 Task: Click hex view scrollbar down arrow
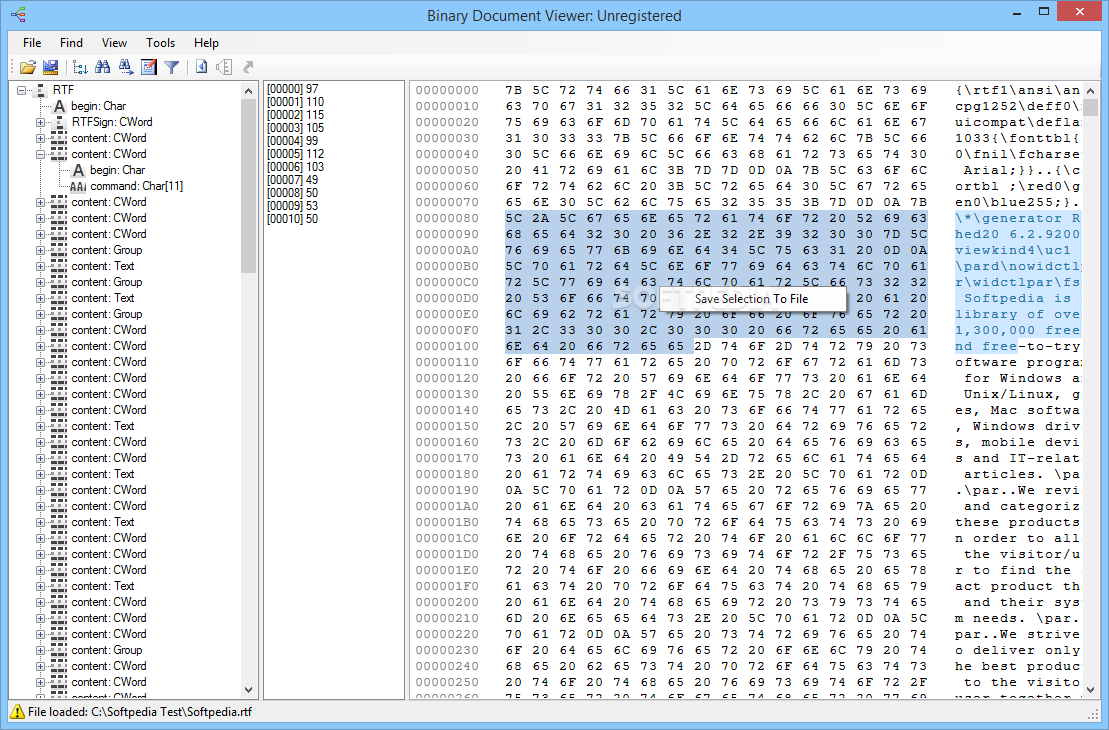click(x=1091, y=690)
